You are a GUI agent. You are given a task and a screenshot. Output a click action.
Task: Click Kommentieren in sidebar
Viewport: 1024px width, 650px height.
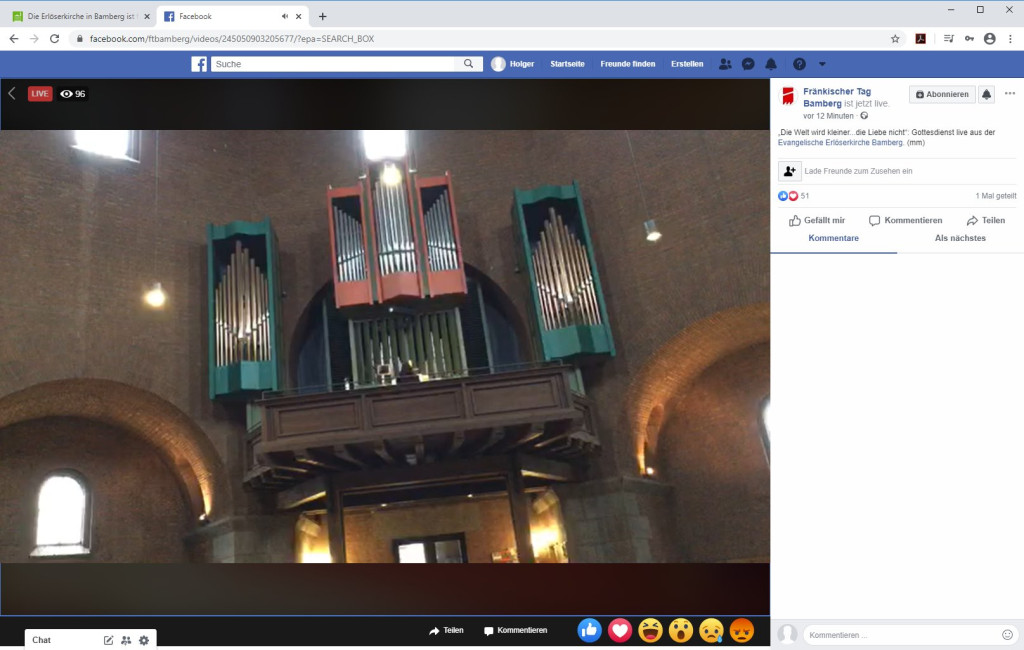[906, 220]
